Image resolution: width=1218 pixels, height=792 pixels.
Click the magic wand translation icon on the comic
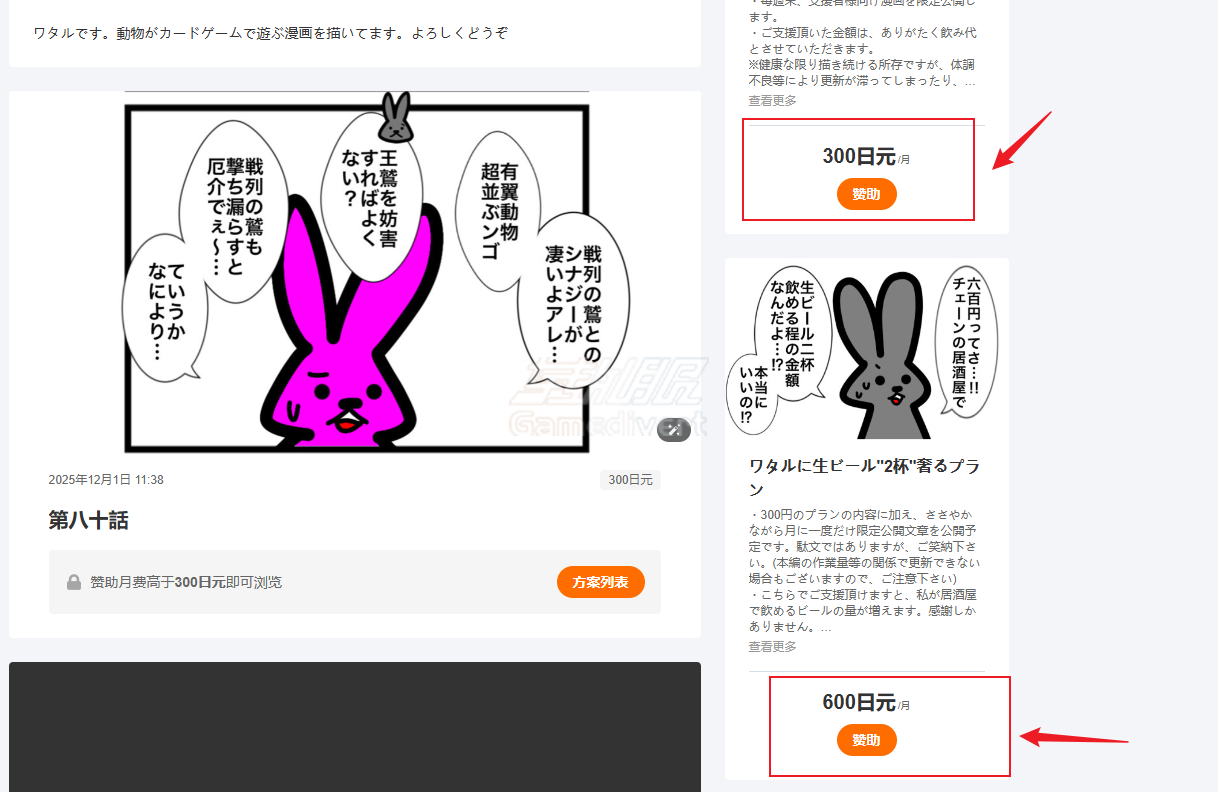tap(674, 430)
